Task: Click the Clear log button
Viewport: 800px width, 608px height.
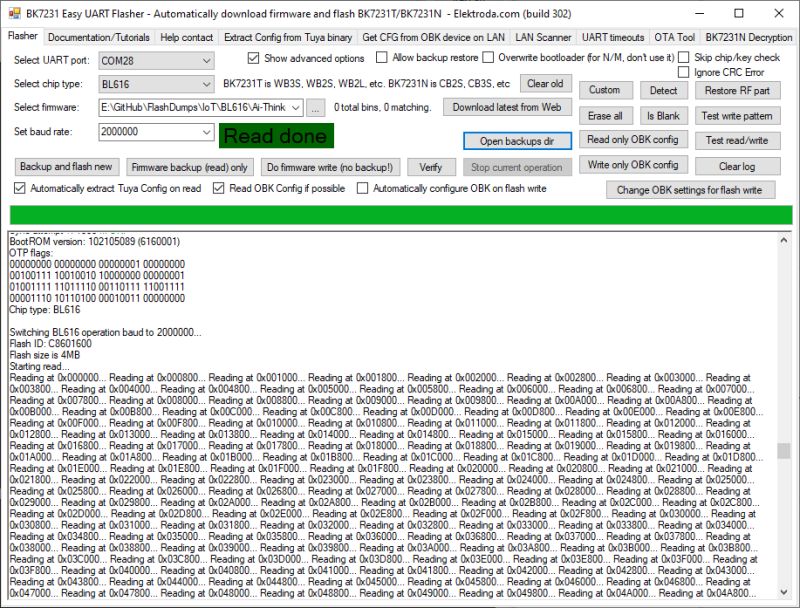Action: point(737,167)
